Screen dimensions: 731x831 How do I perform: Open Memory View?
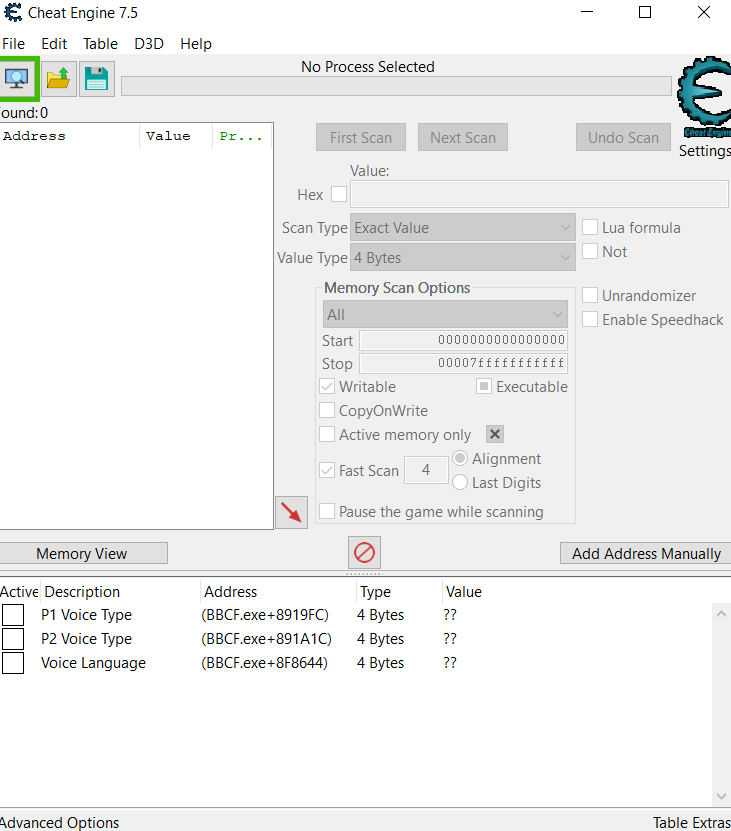point(82,553)
